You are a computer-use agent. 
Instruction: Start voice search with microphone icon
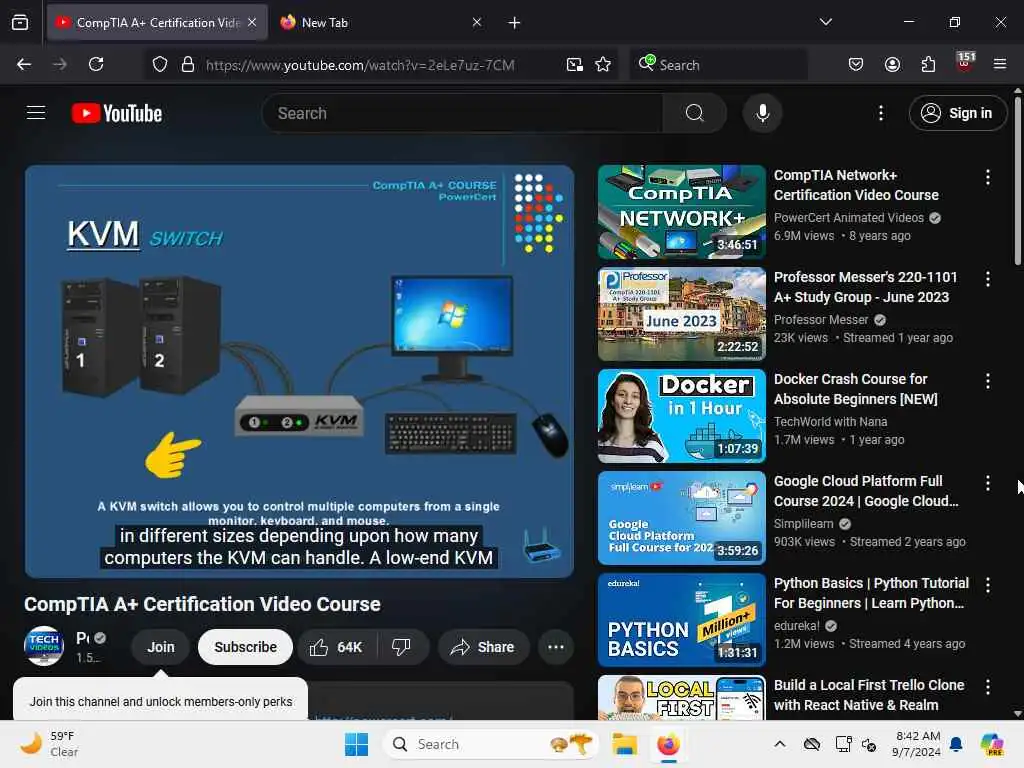(x=762, y=113)
